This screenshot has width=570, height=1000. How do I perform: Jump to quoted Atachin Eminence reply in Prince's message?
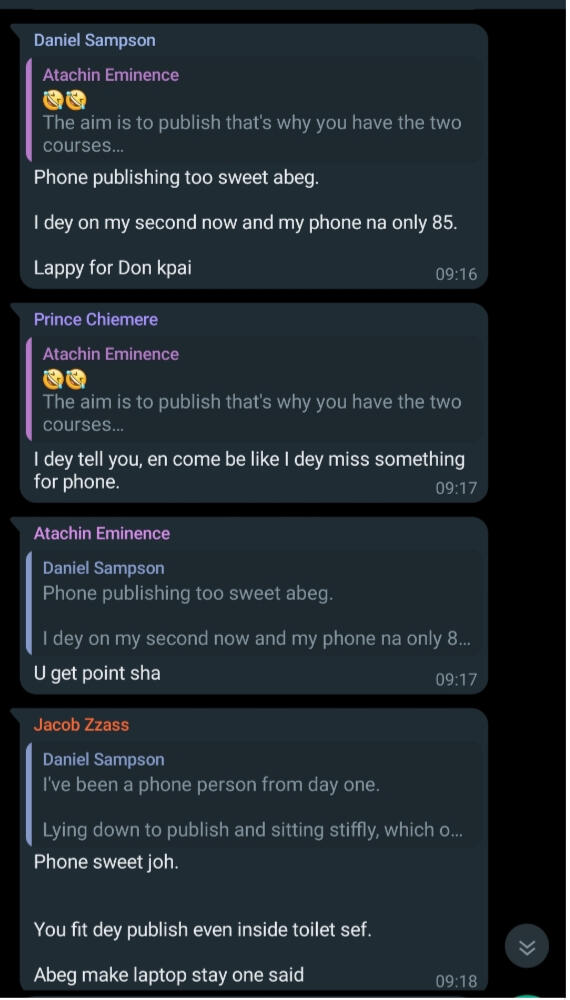point(255,389)
